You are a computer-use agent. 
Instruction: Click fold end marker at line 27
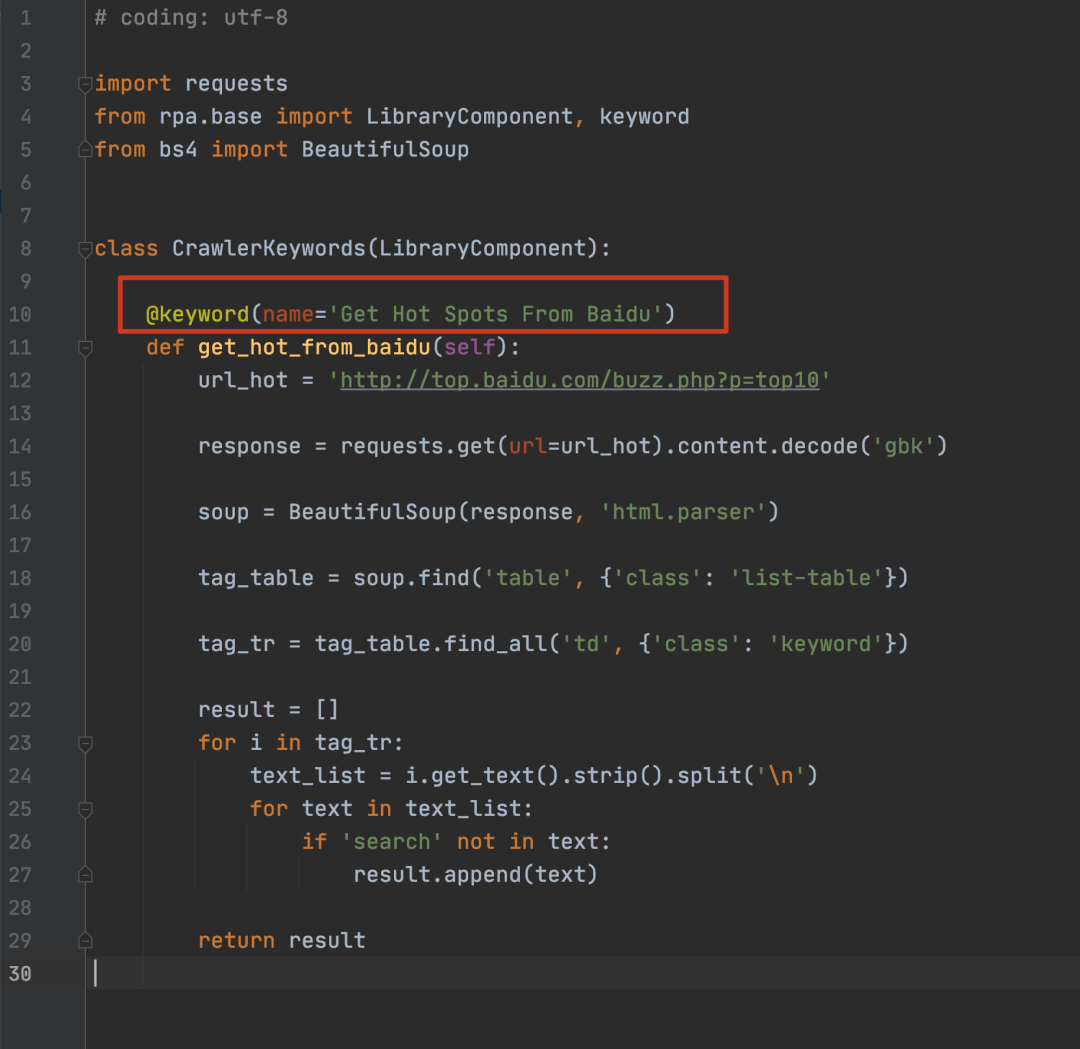pyautogui.click(x=85, y=874)
